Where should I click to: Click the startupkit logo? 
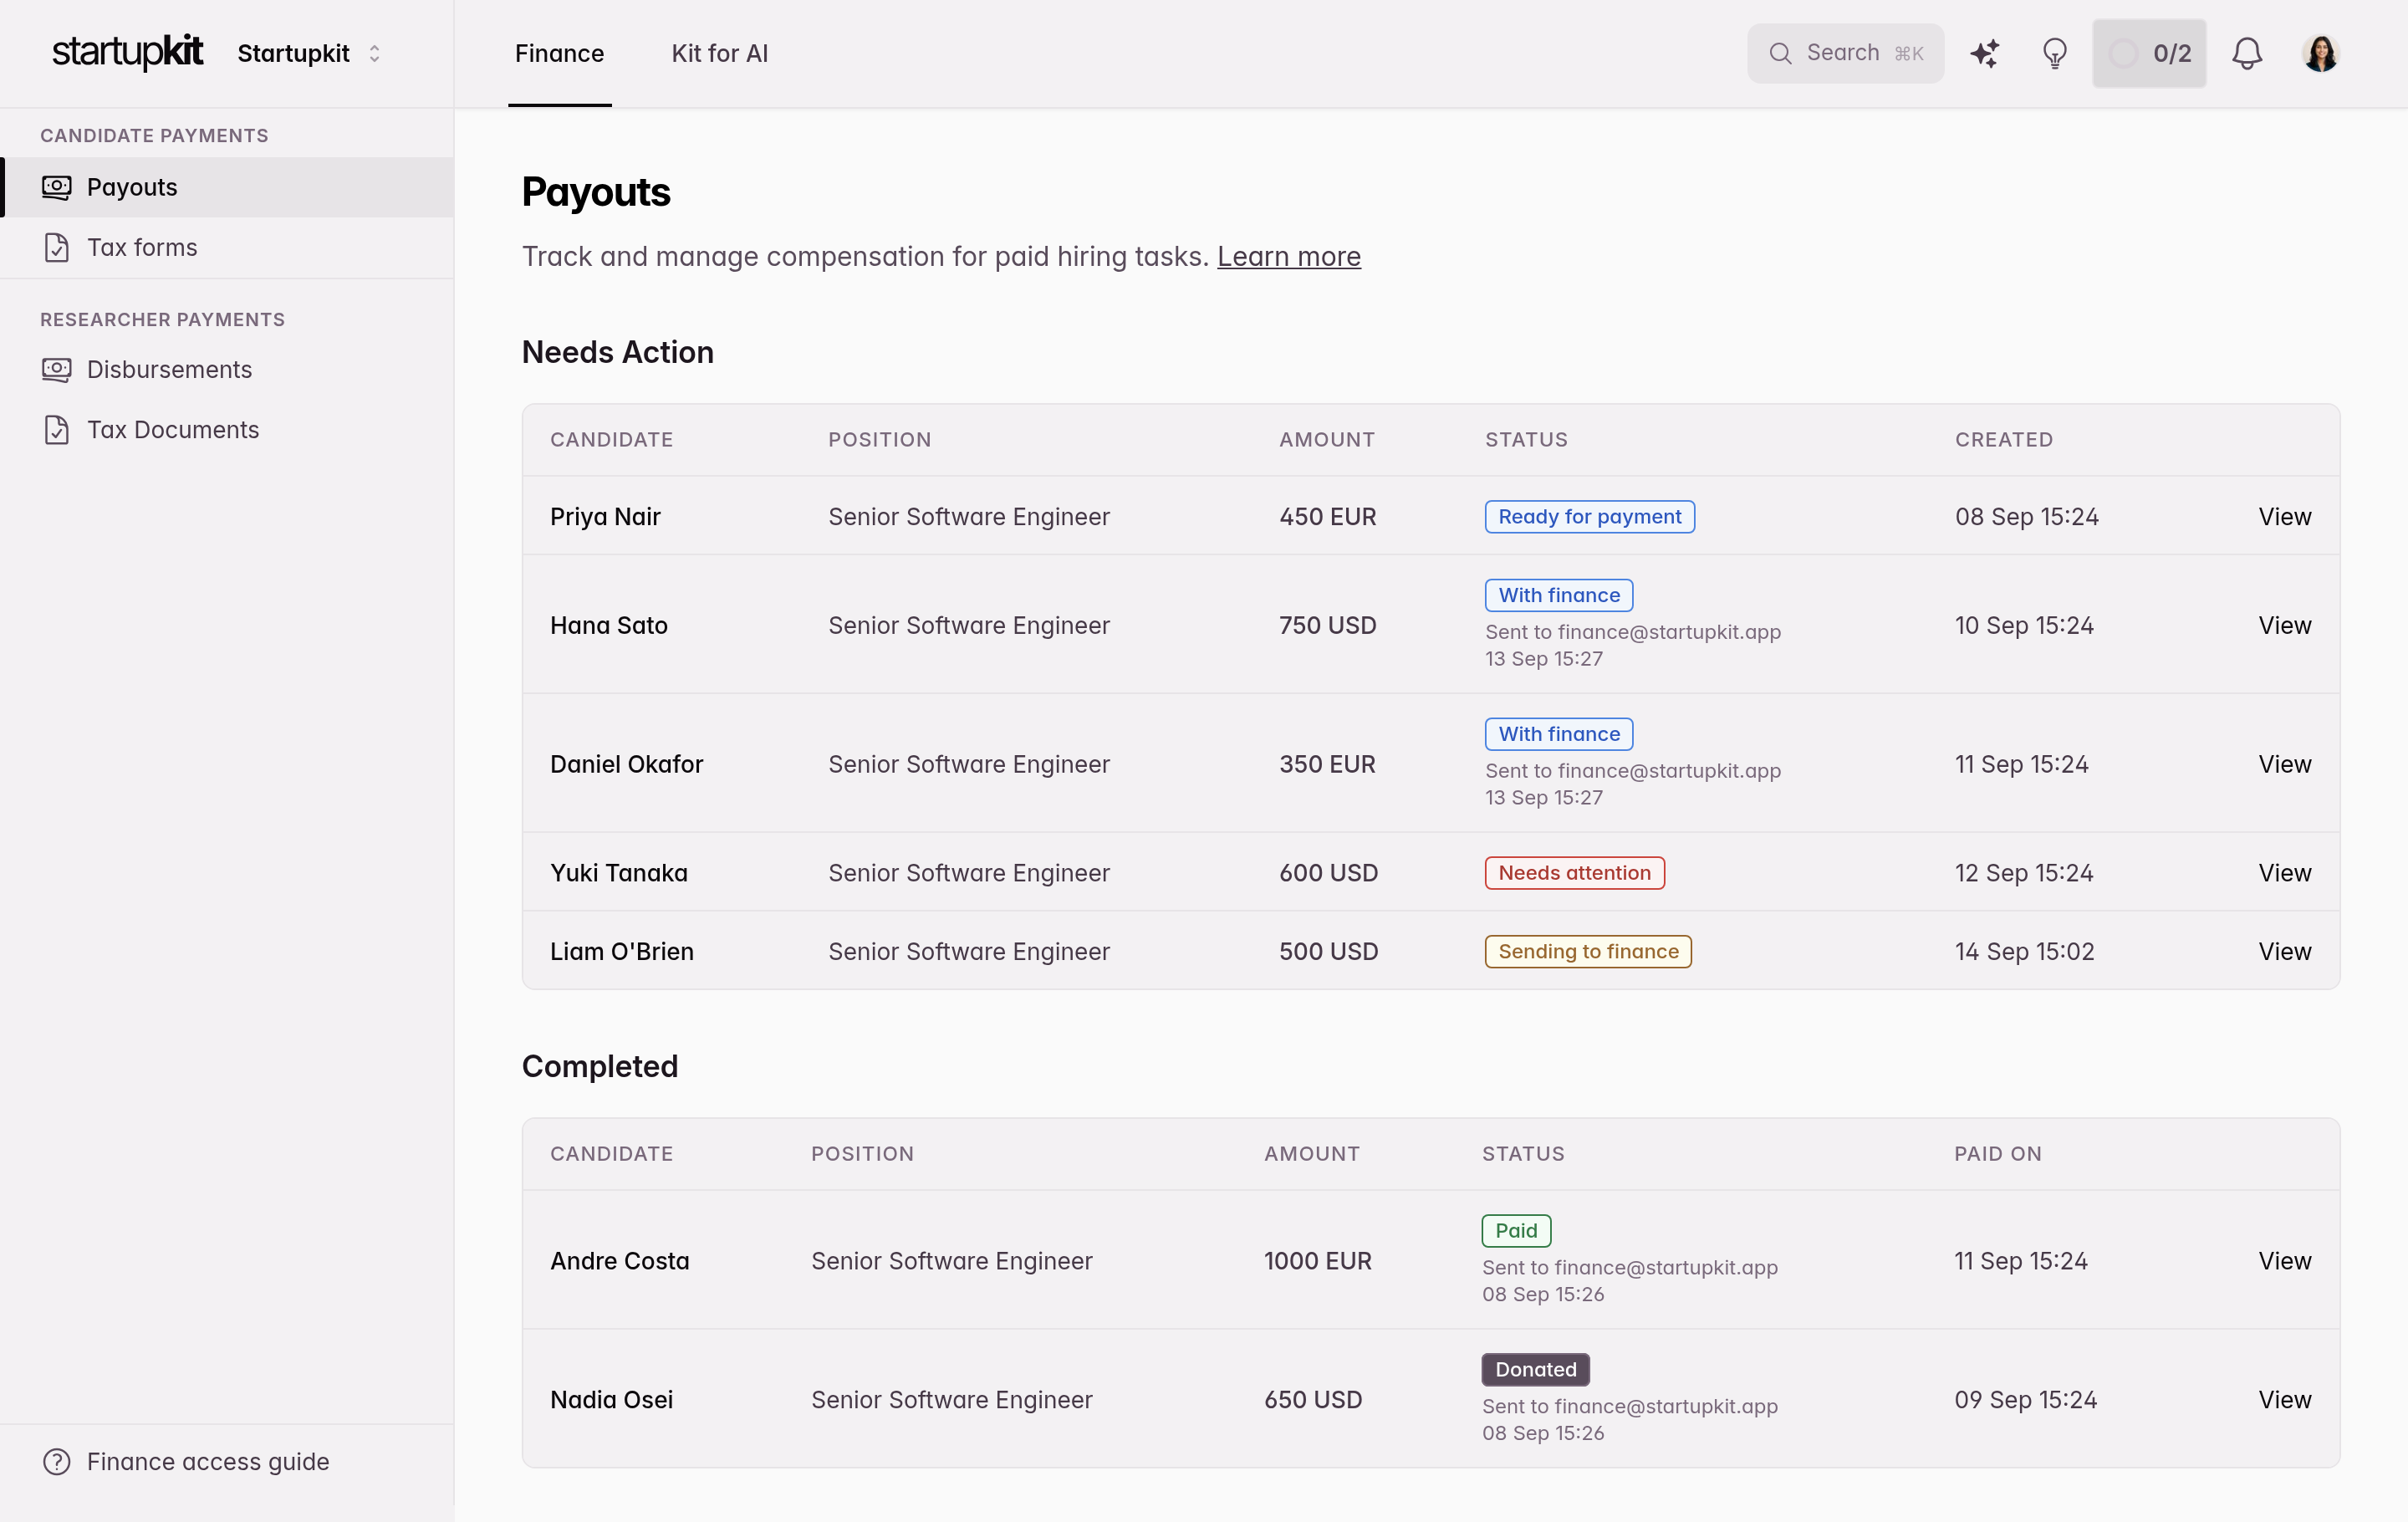coord(127,52)
